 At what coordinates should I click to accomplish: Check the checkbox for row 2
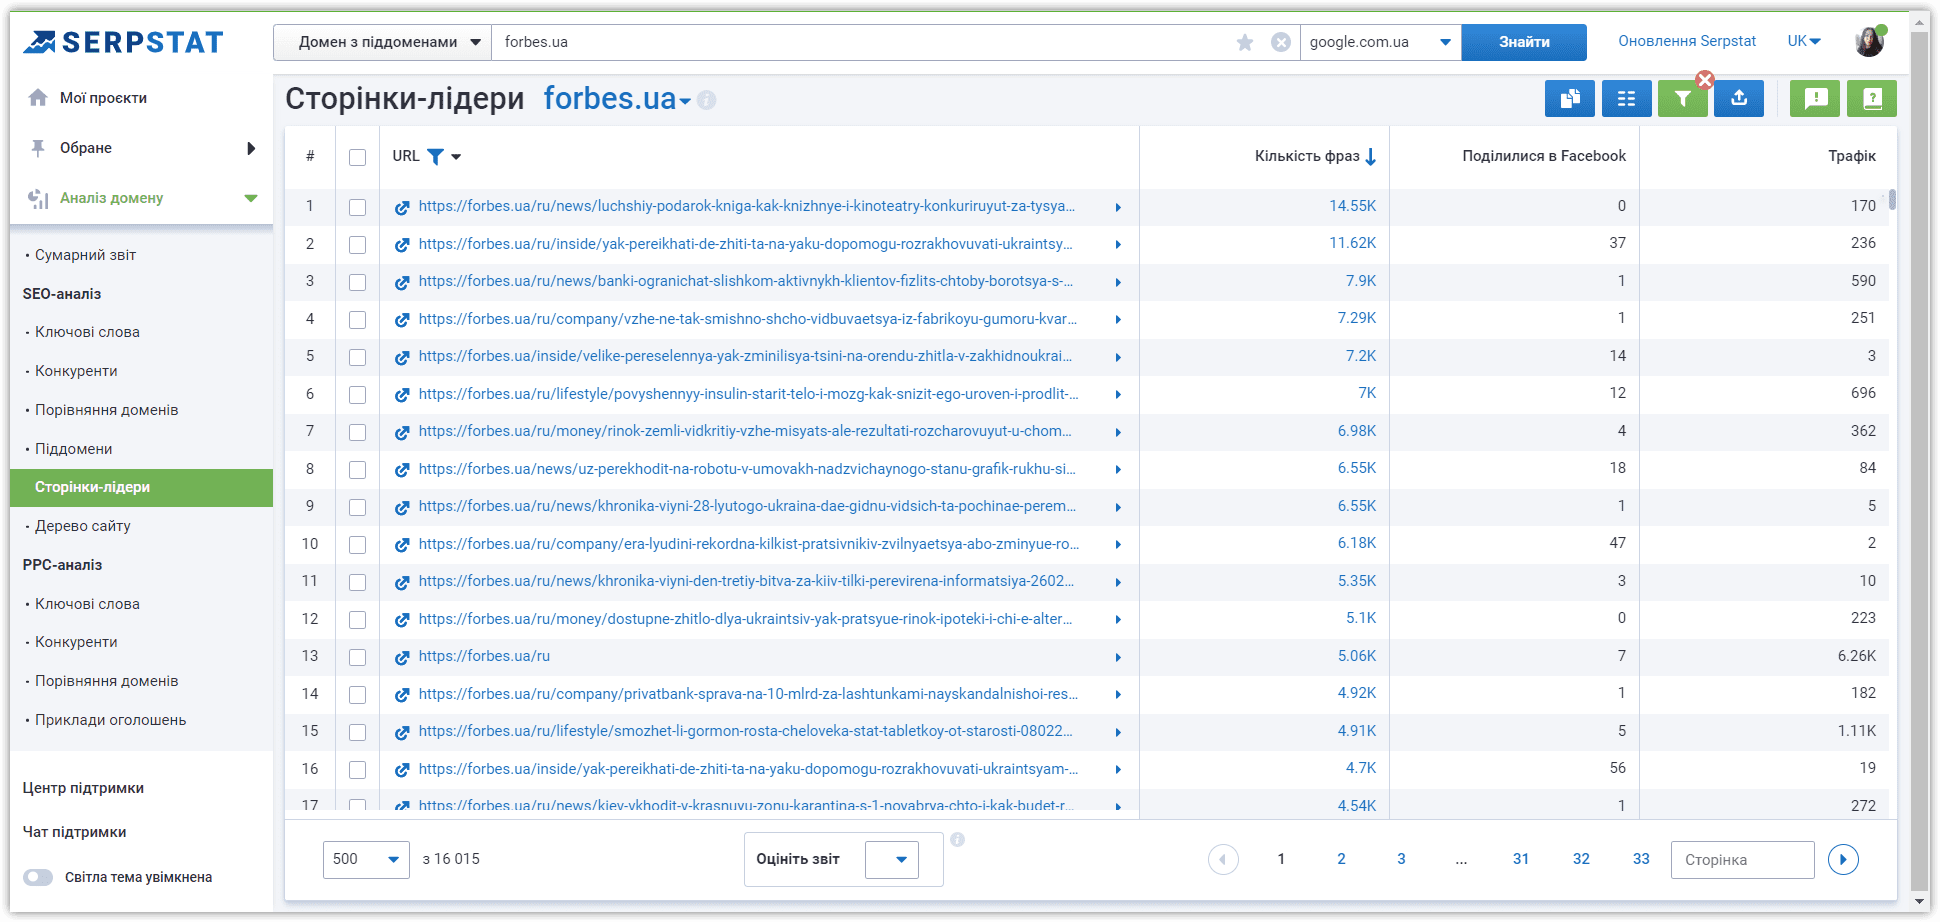pyautogui.click(x=357, y=245)
